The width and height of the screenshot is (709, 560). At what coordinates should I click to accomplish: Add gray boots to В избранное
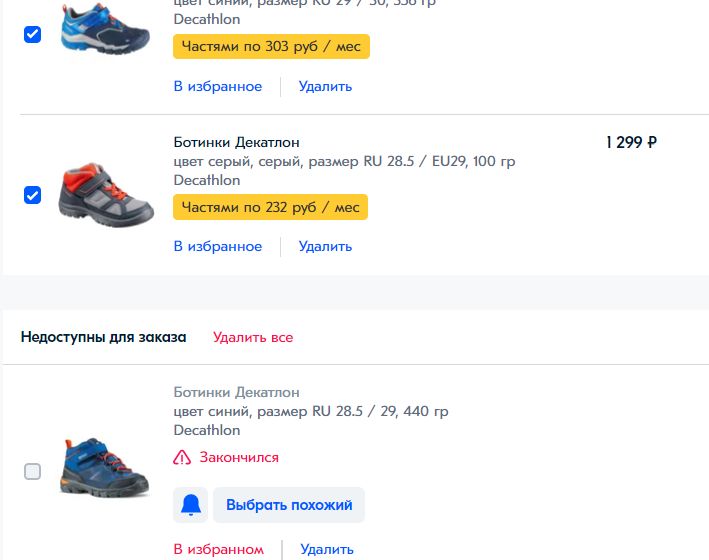tap(218, 246)
